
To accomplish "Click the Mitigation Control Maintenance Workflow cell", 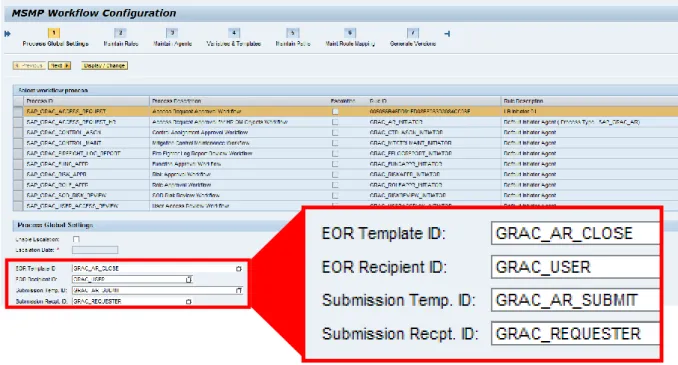I will coord(239,143).
